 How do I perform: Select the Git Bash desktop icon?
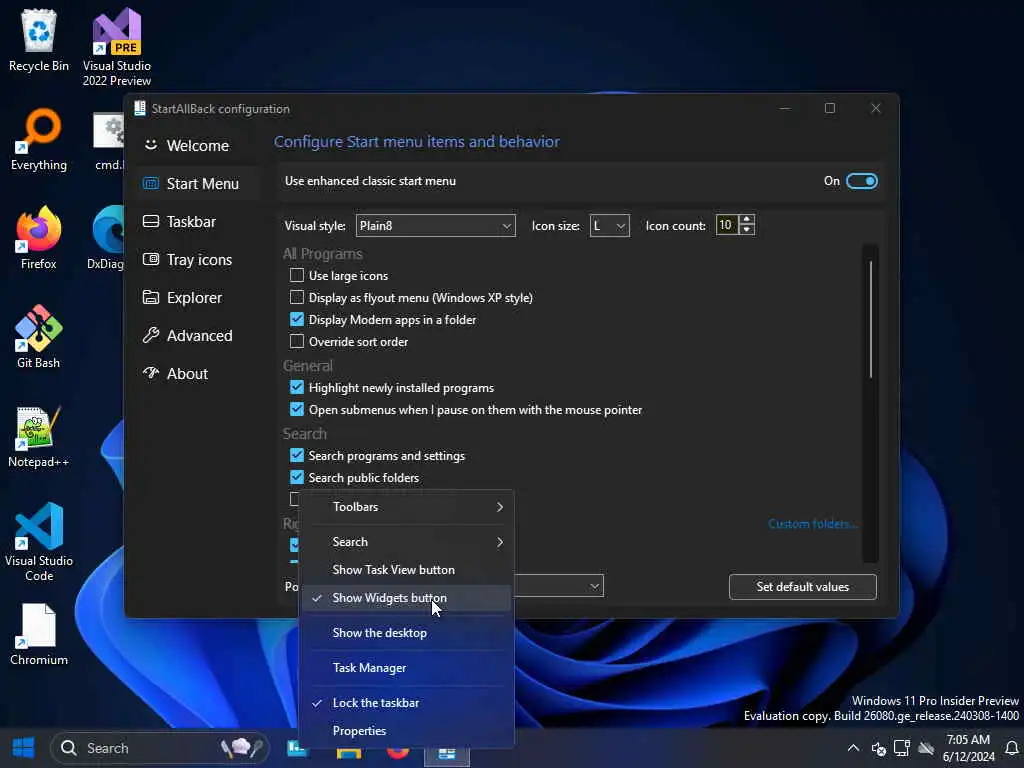click(x=39, y=337)
